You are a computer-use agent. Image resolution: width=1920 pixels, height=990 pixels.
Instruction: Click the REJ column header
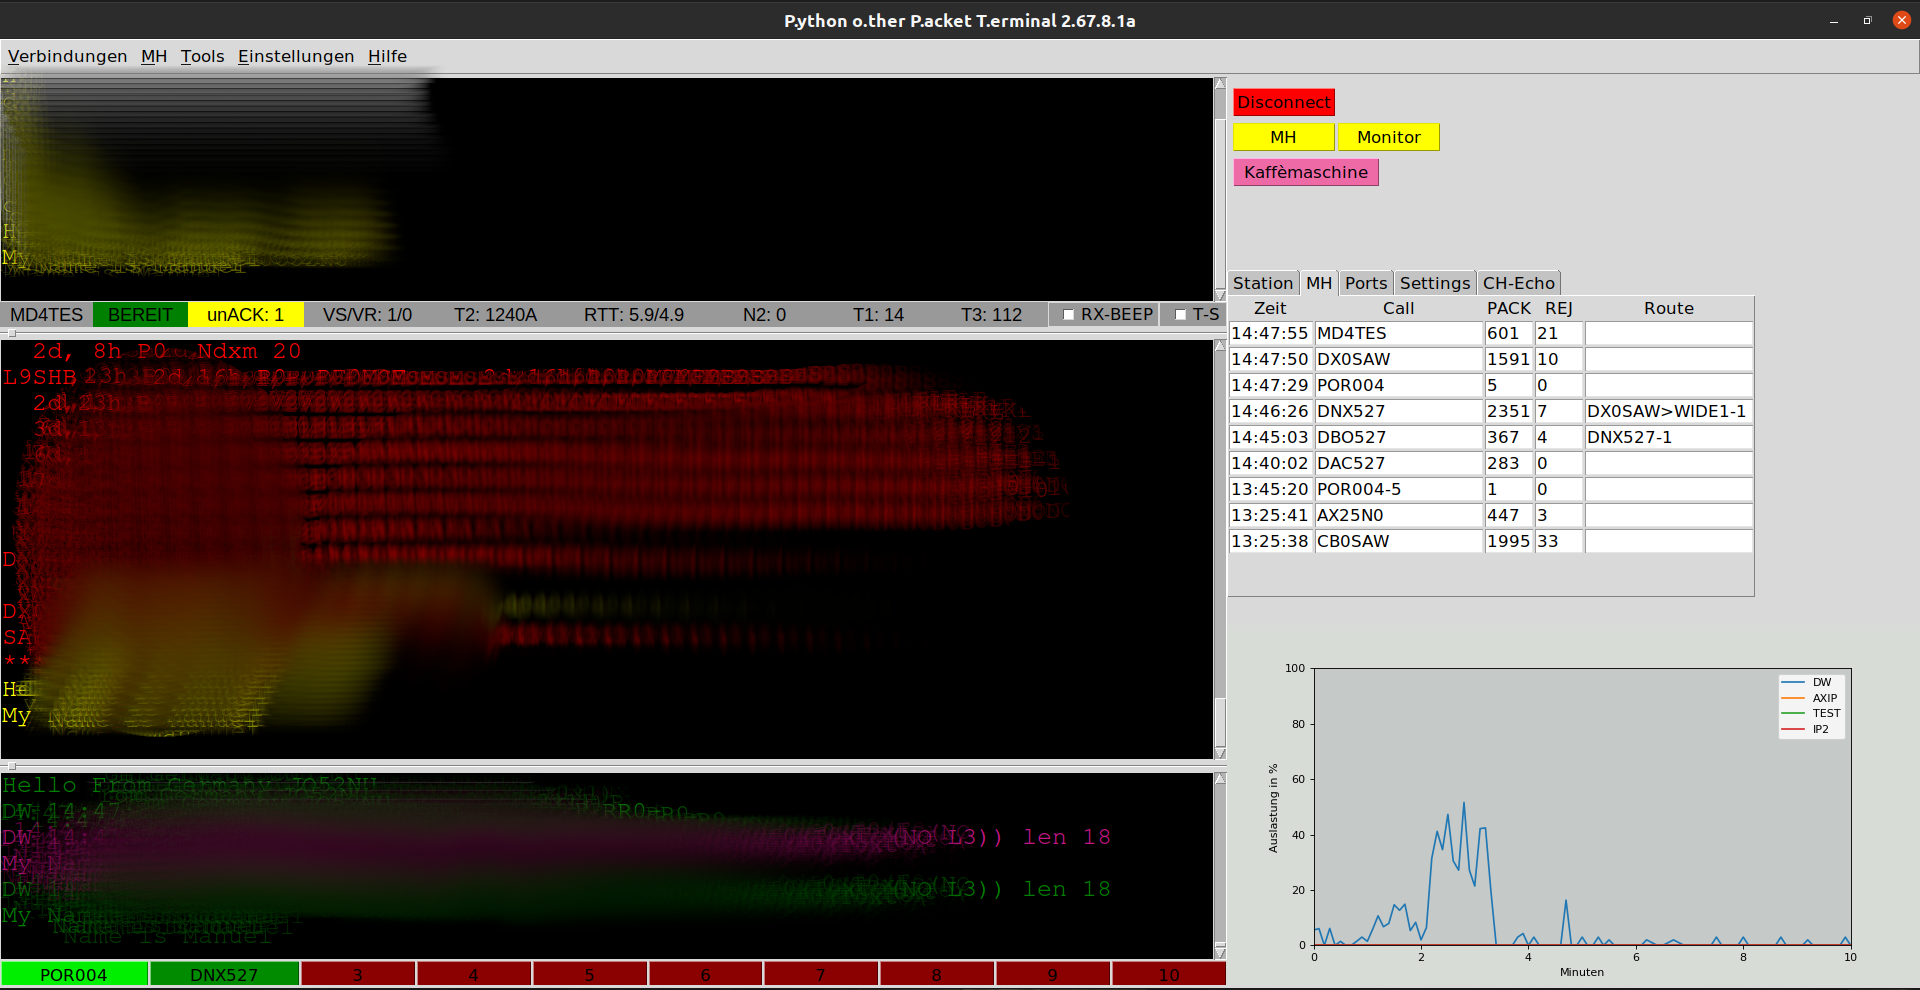(1559, 308)
